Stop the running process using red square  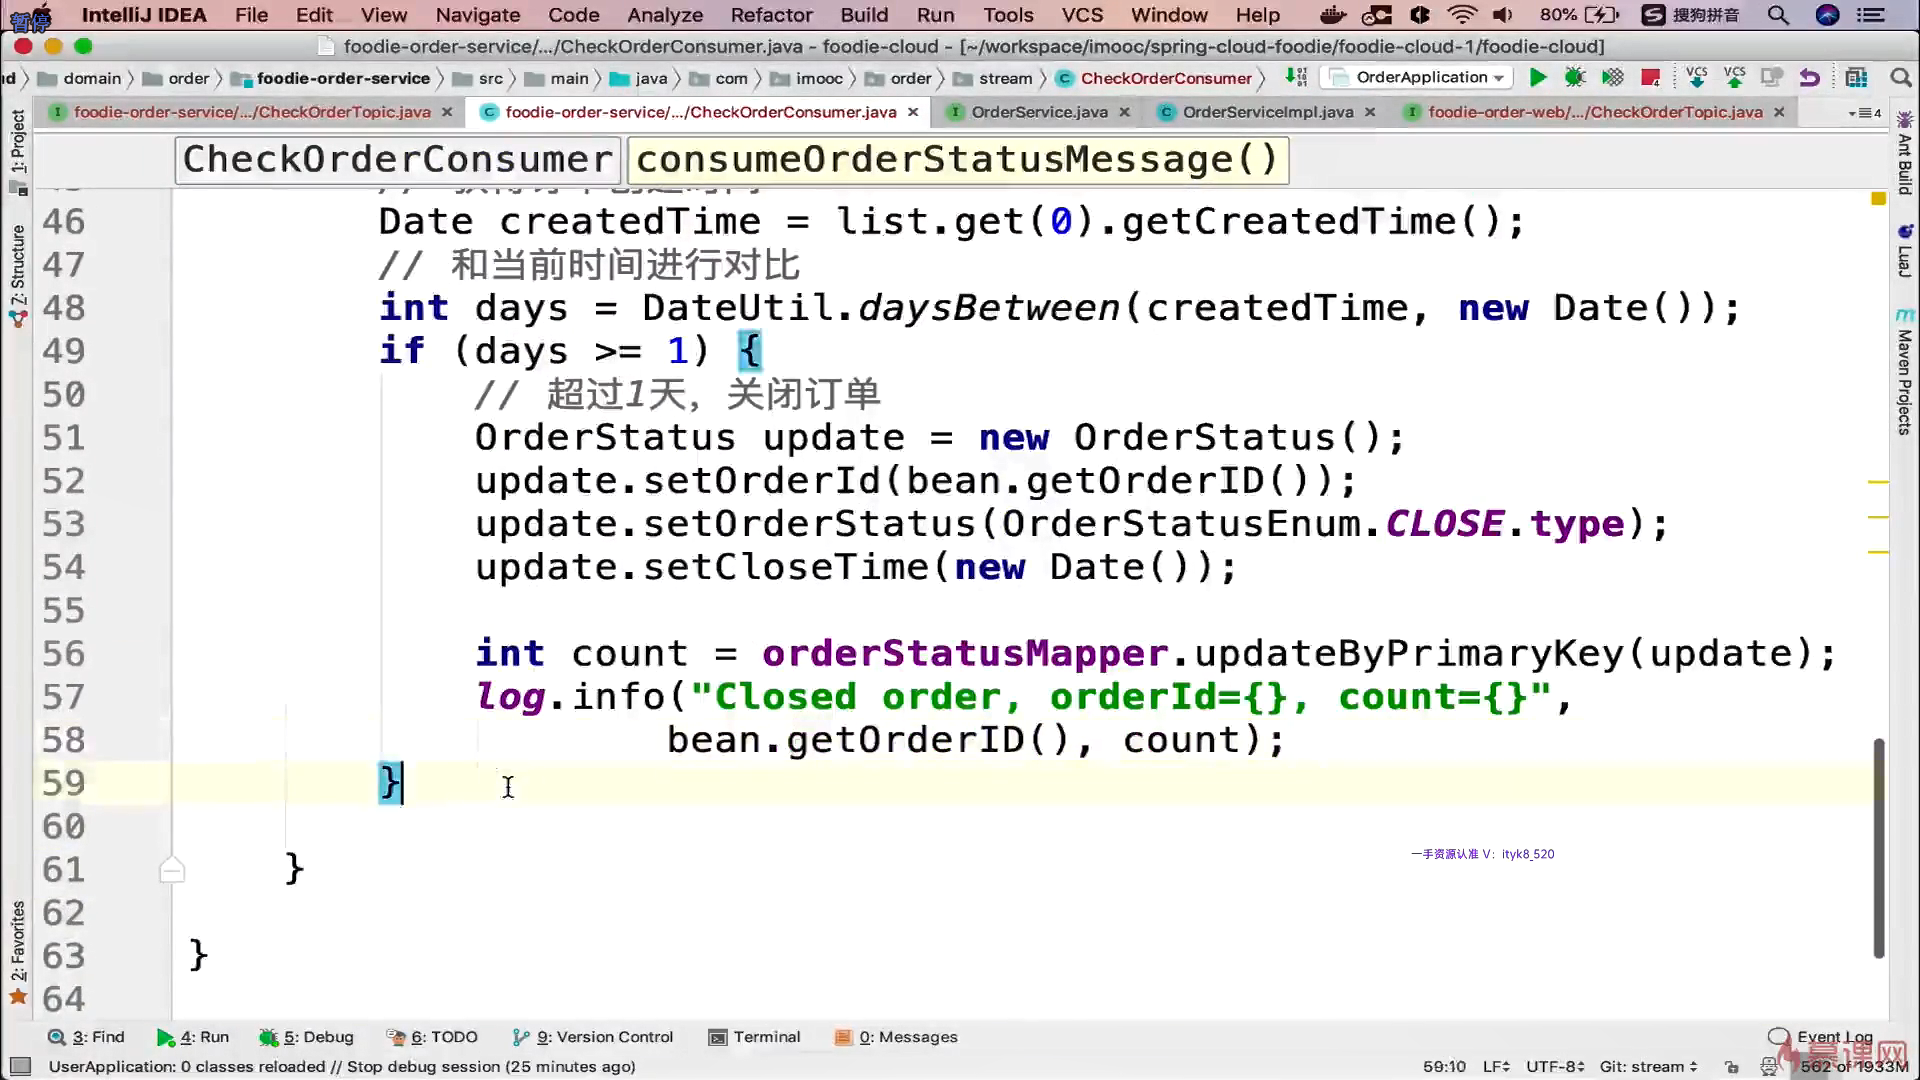click(1650, 78)
